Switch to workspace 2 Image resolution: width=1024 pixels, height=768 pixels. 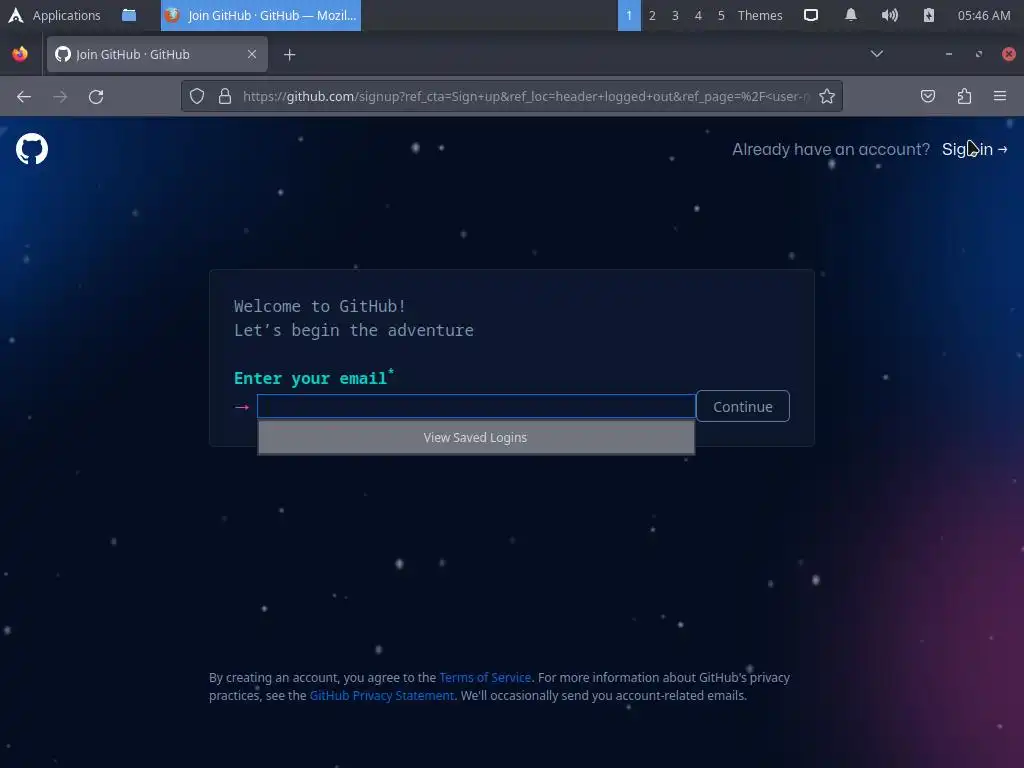click(652, 15)
